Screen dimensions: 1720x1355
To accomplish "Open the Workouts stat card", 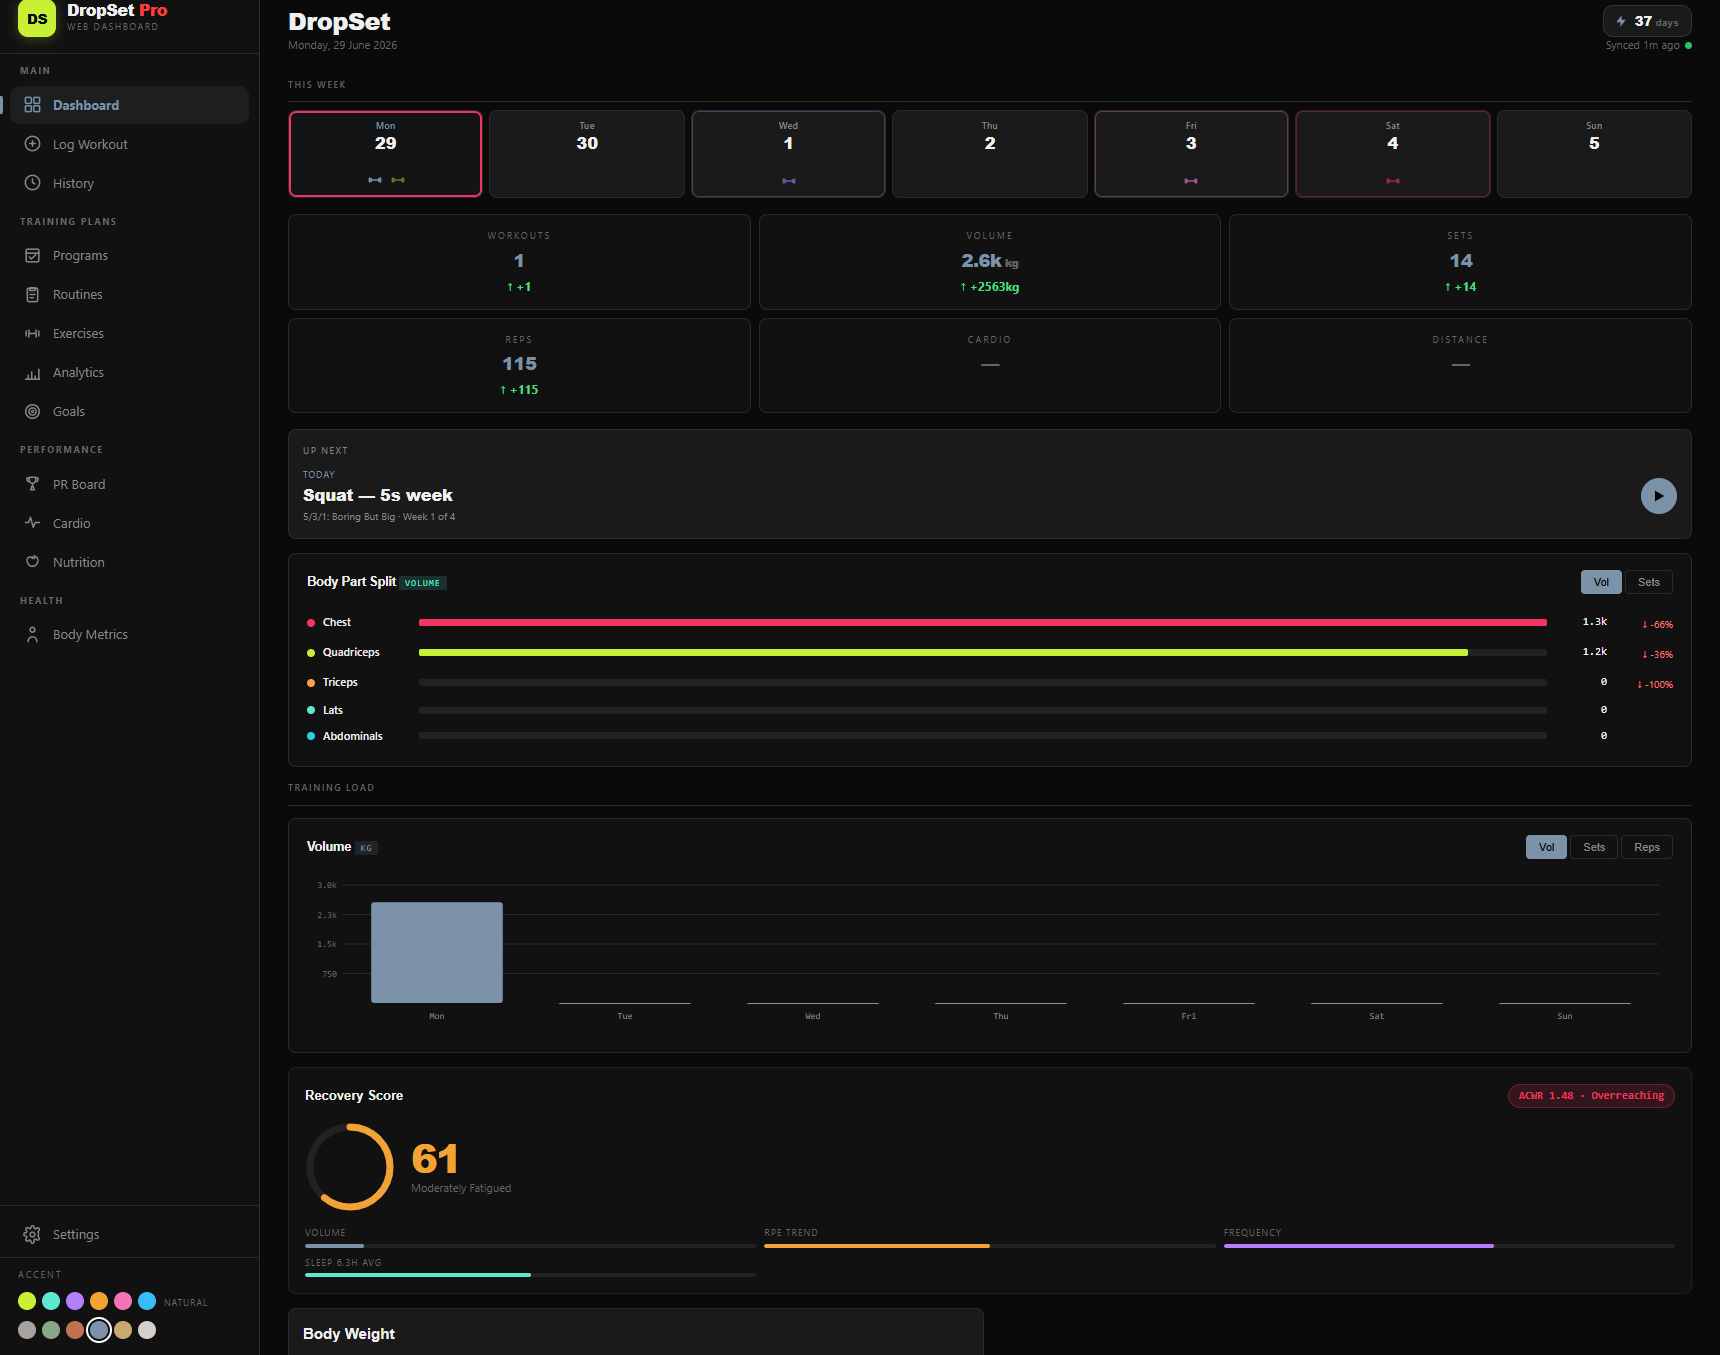I will tap(519, 262).
